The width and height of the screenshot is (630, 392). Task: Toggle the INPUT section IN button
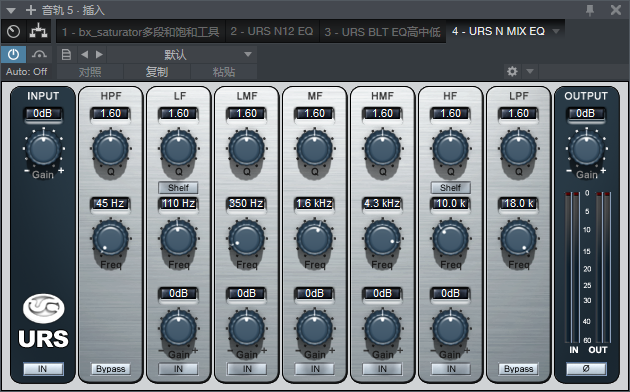(43, 369)
